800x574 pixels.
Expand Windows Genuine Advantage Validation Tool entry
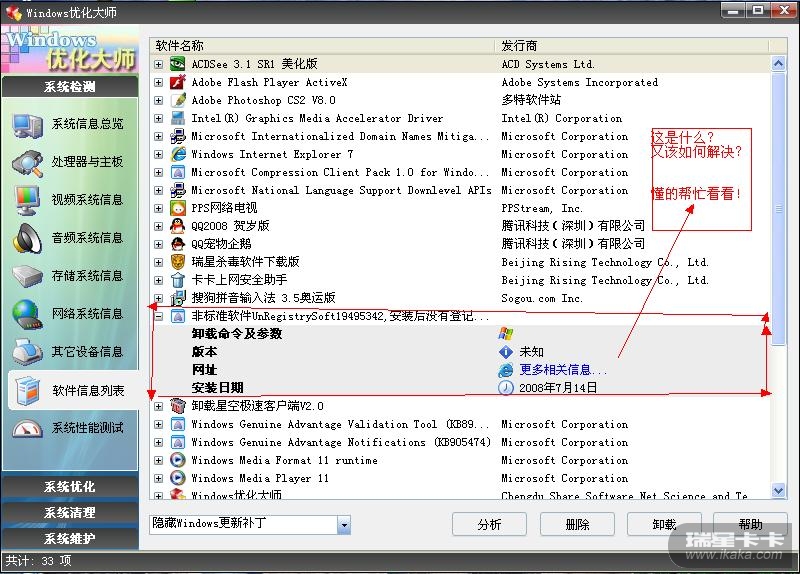(x=159, y=425)
